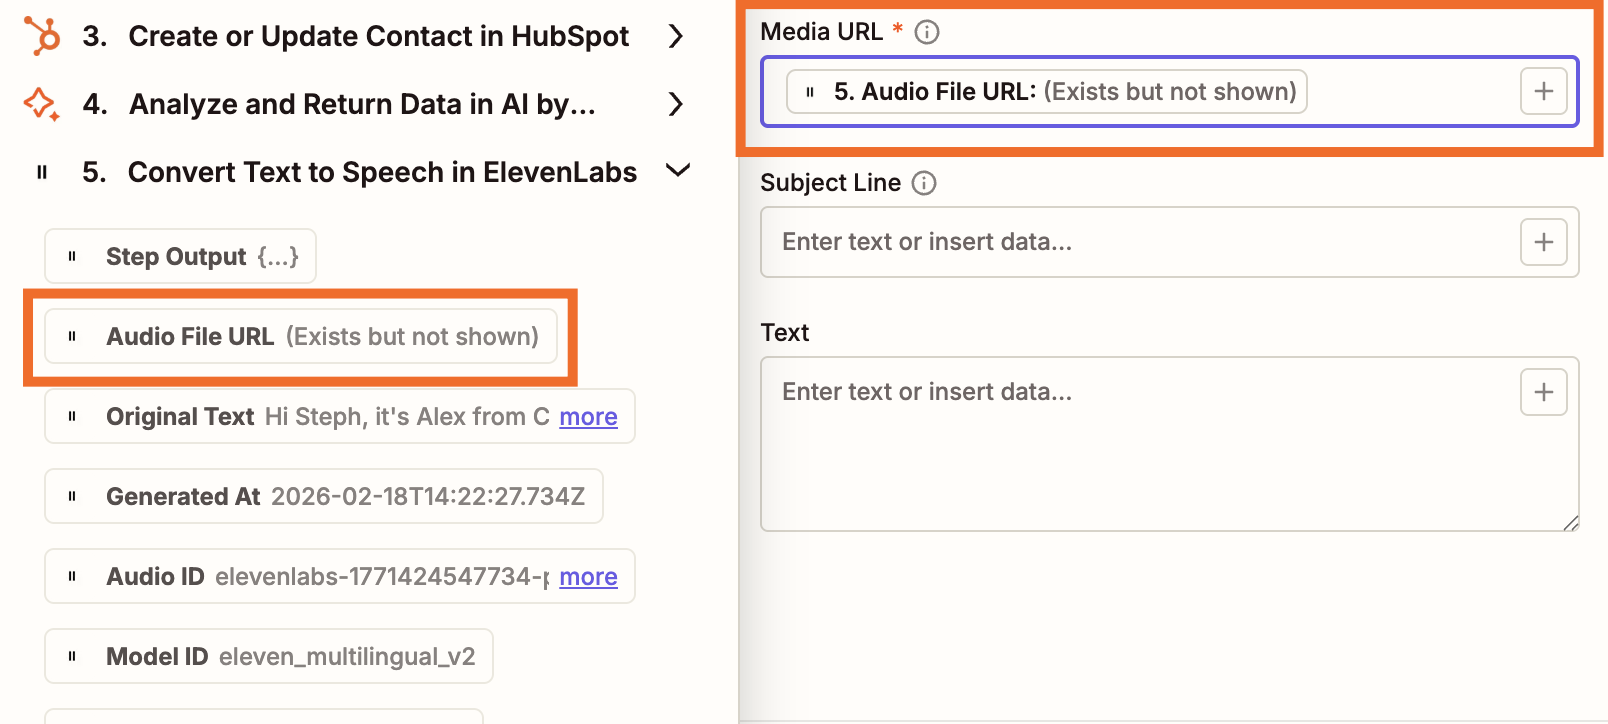
Task: Click the 'Media URL' field label
Action: [822, 32]
